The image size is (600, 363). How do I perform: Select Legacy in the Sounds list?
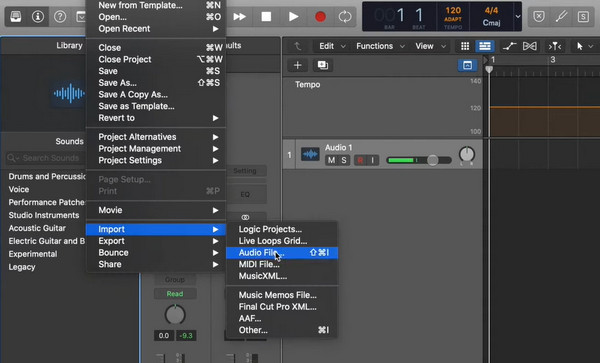22,267
